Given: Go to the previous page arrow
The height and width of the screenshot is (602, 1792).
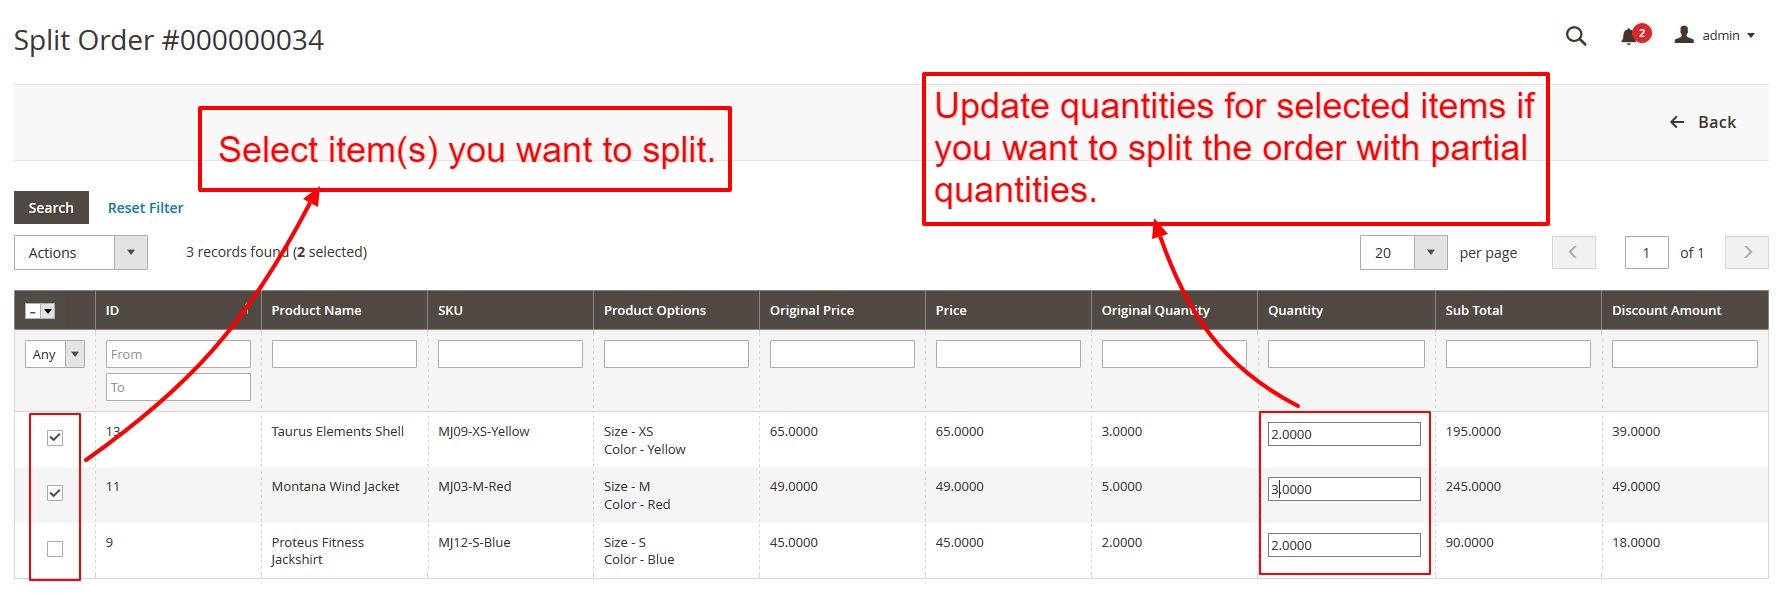Looking at the screenshot, I should (1573, 252).
